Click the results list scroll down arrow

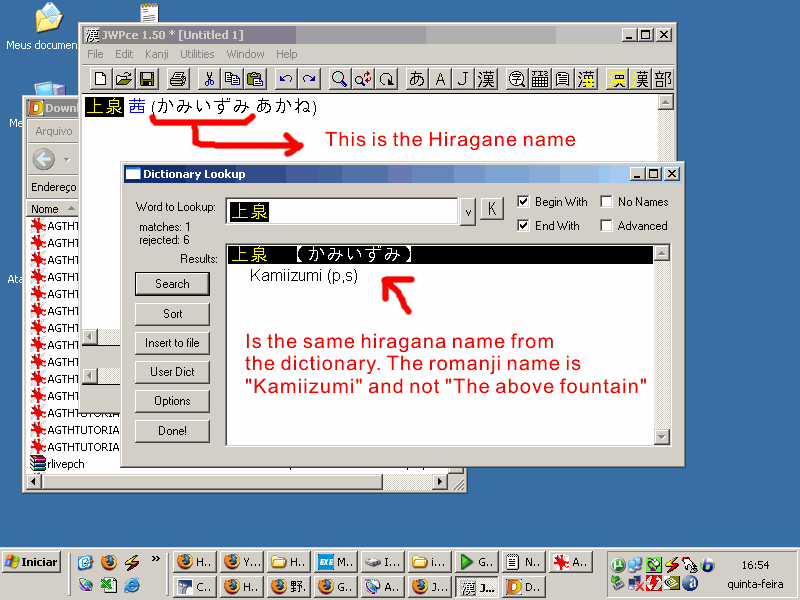tap(662, 437)
